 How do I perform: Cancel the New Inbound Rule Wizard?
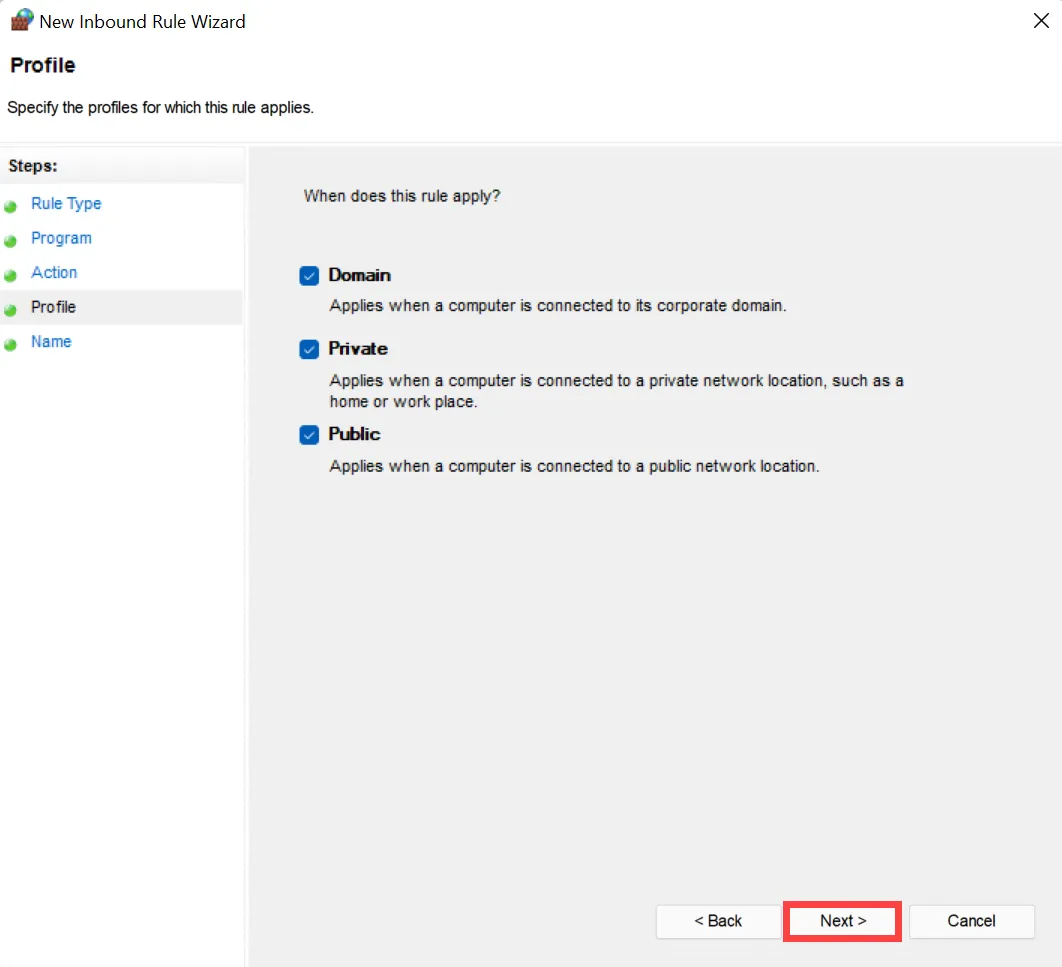(971, 921)
